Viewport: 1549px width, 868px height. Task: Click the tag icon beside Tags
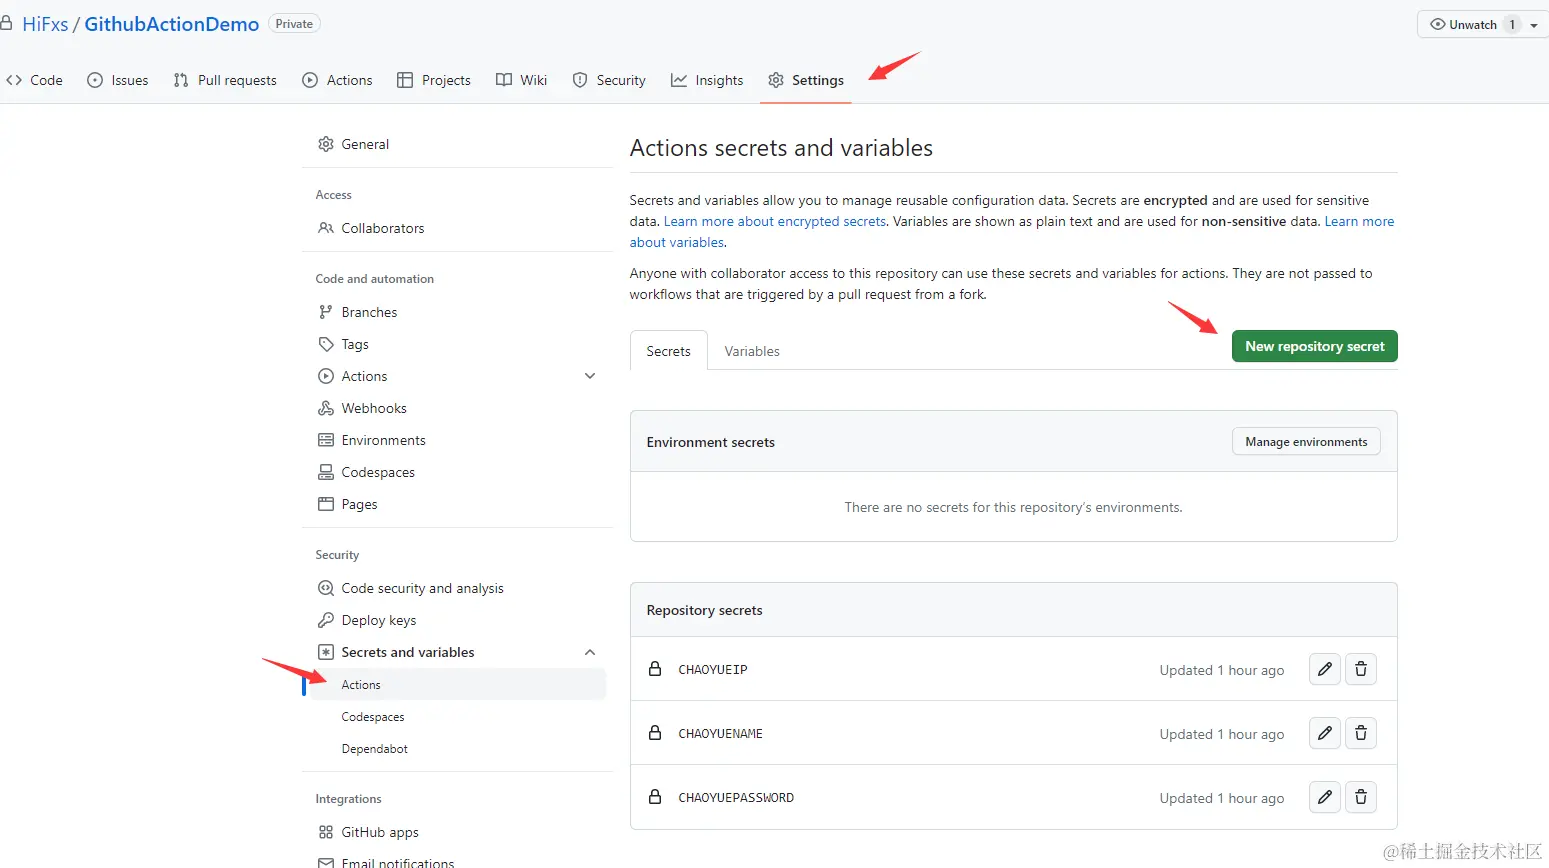point(326,344)
